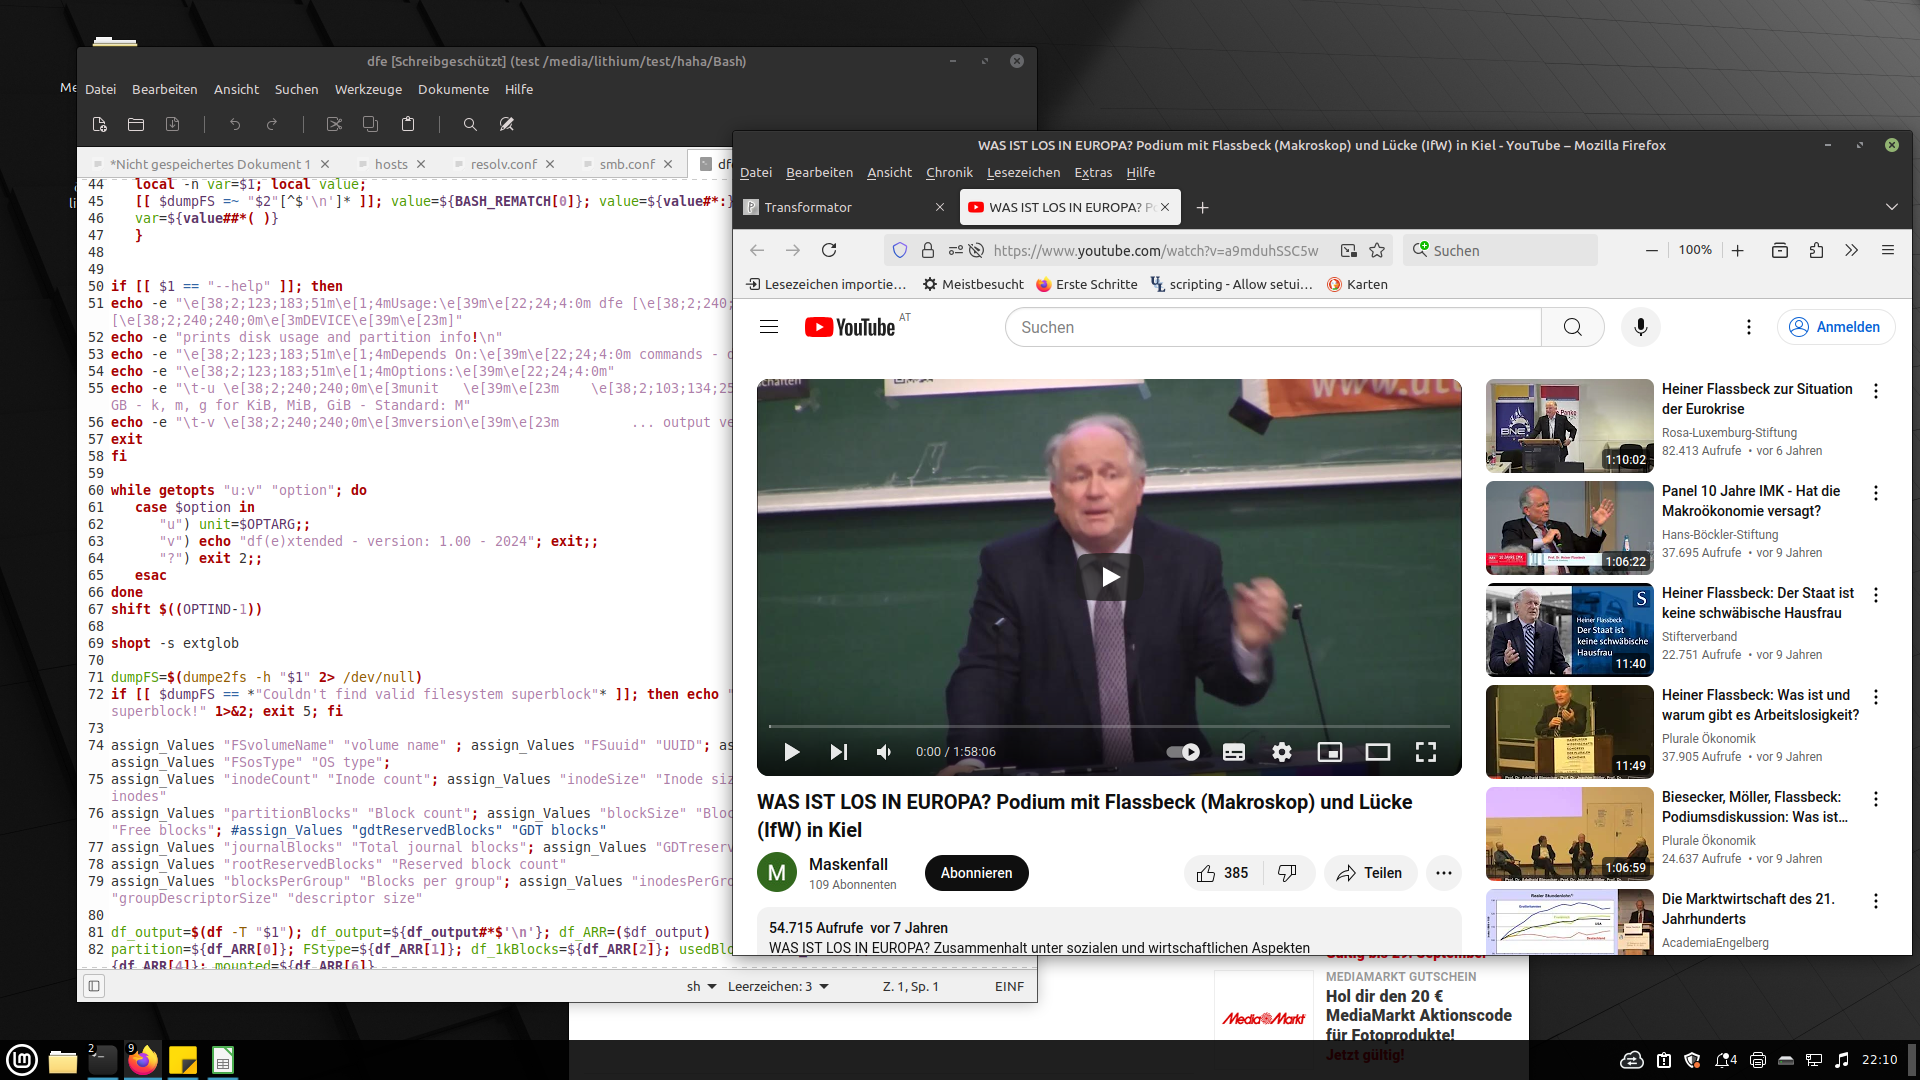Open options menu for Heiner Flassbeck zur Situation video
Image resolution: width=1920 pixels, height=1080 pixels.
coord(1876,391)
